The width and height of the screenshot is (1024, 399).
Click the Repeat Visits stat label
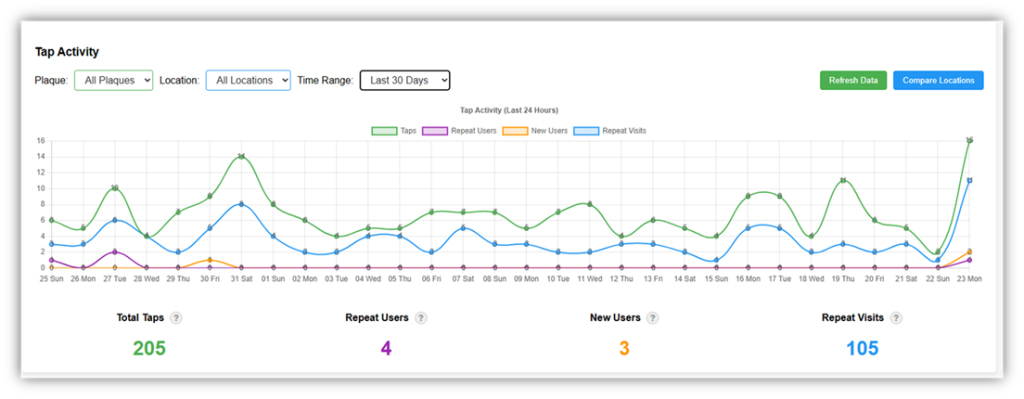[x=853, y=318]
